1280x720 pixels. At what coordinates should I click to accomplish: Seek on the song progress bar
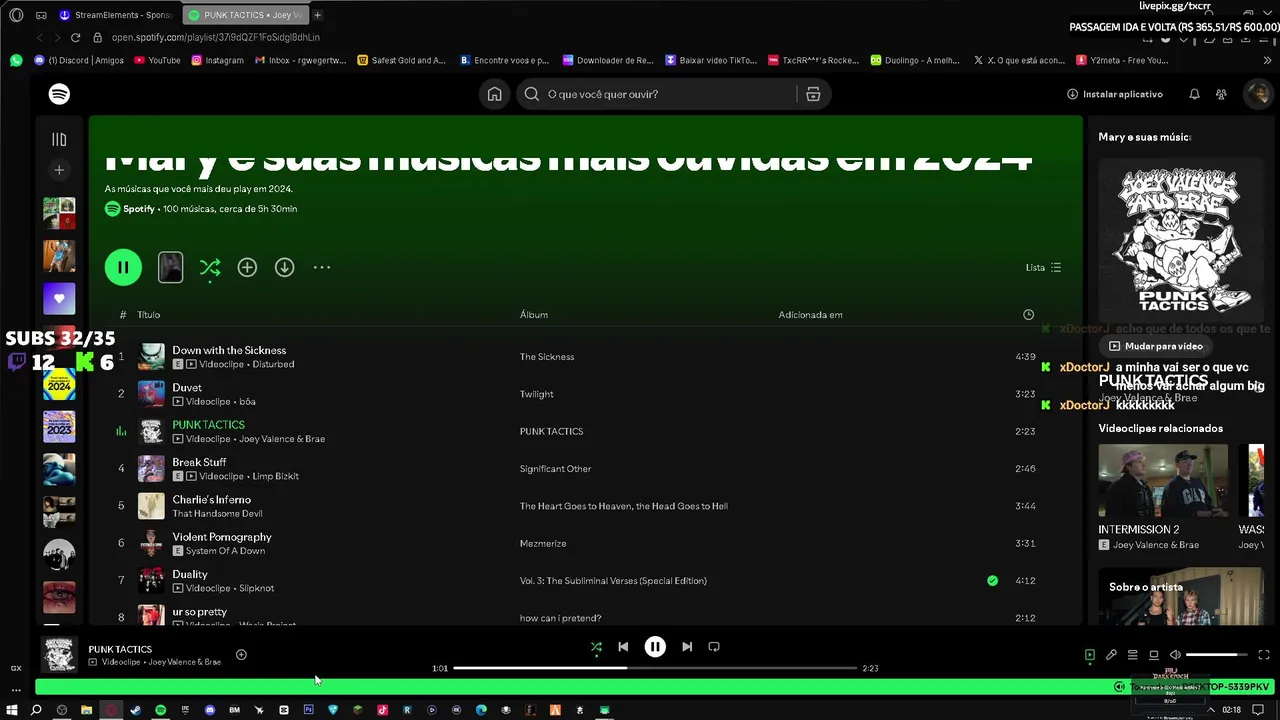655,668
